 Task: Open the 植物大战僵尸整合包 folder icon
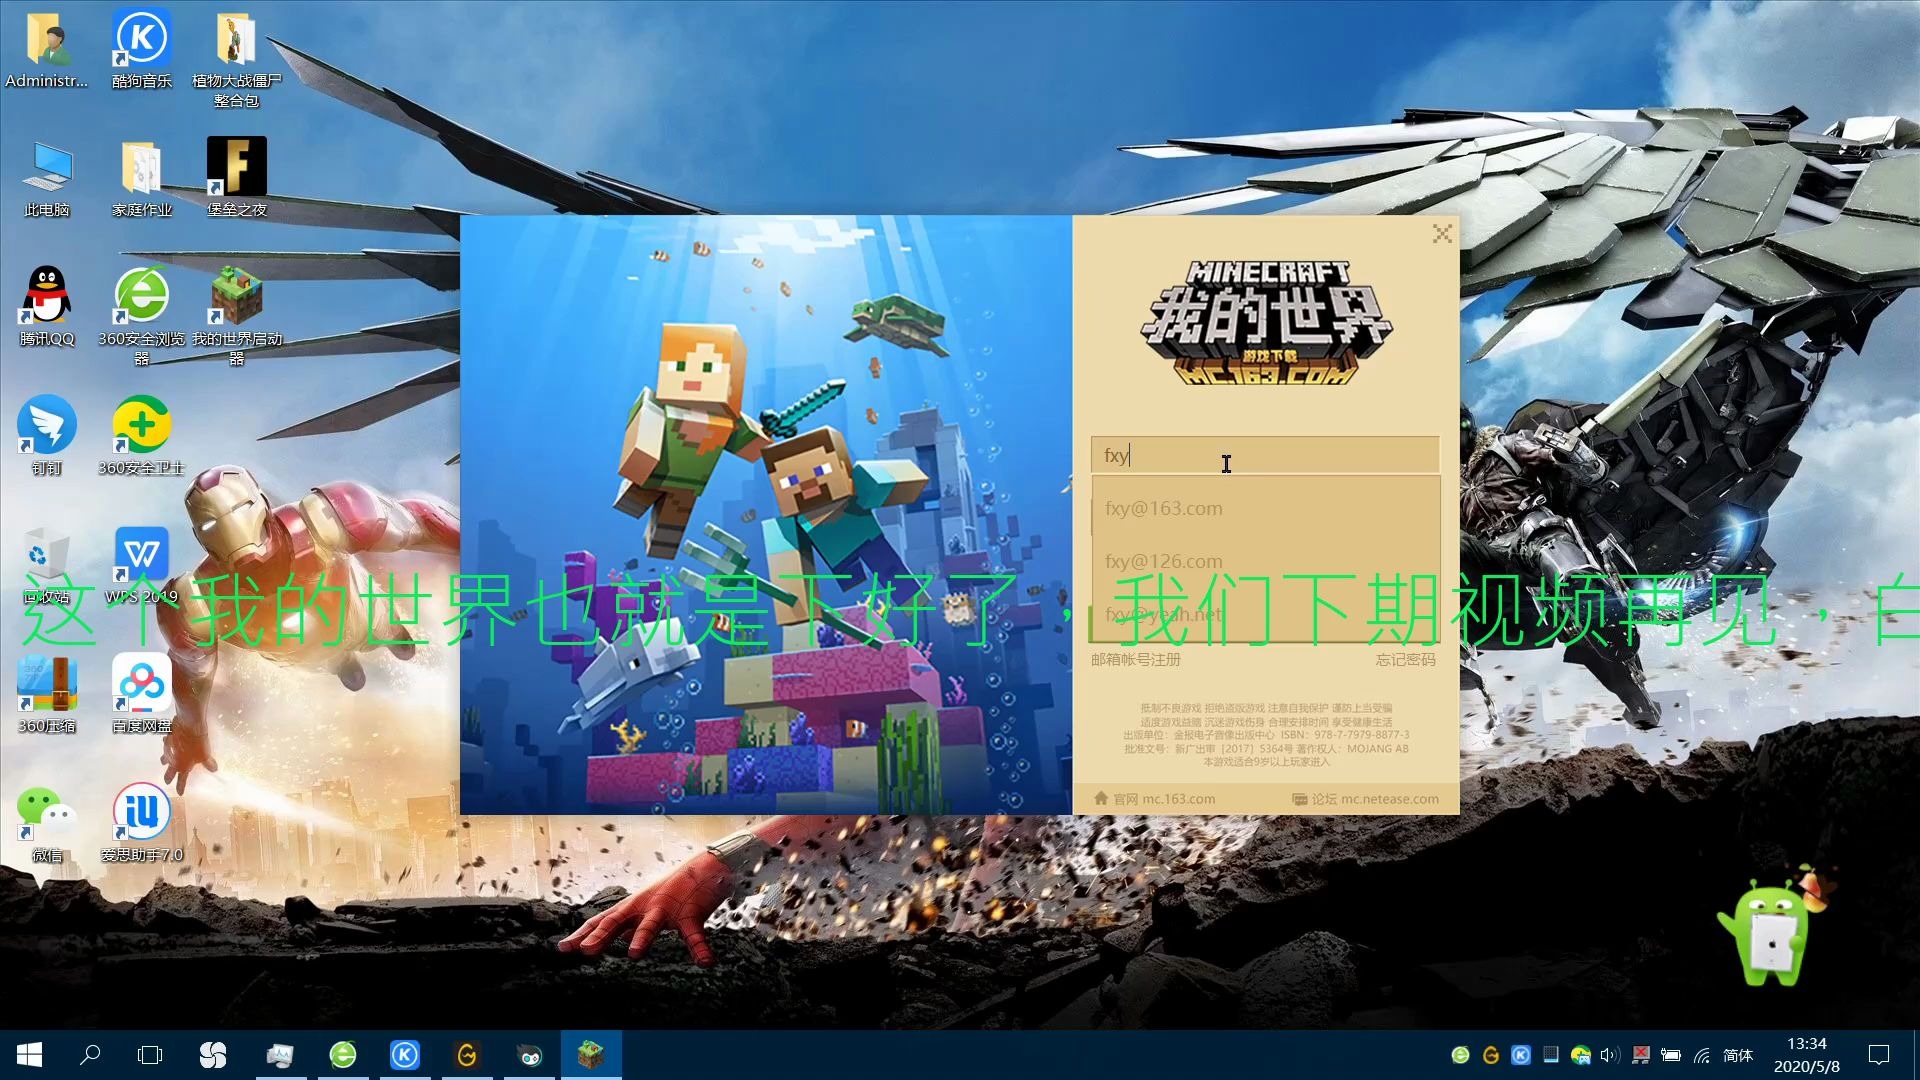[237, 58]
